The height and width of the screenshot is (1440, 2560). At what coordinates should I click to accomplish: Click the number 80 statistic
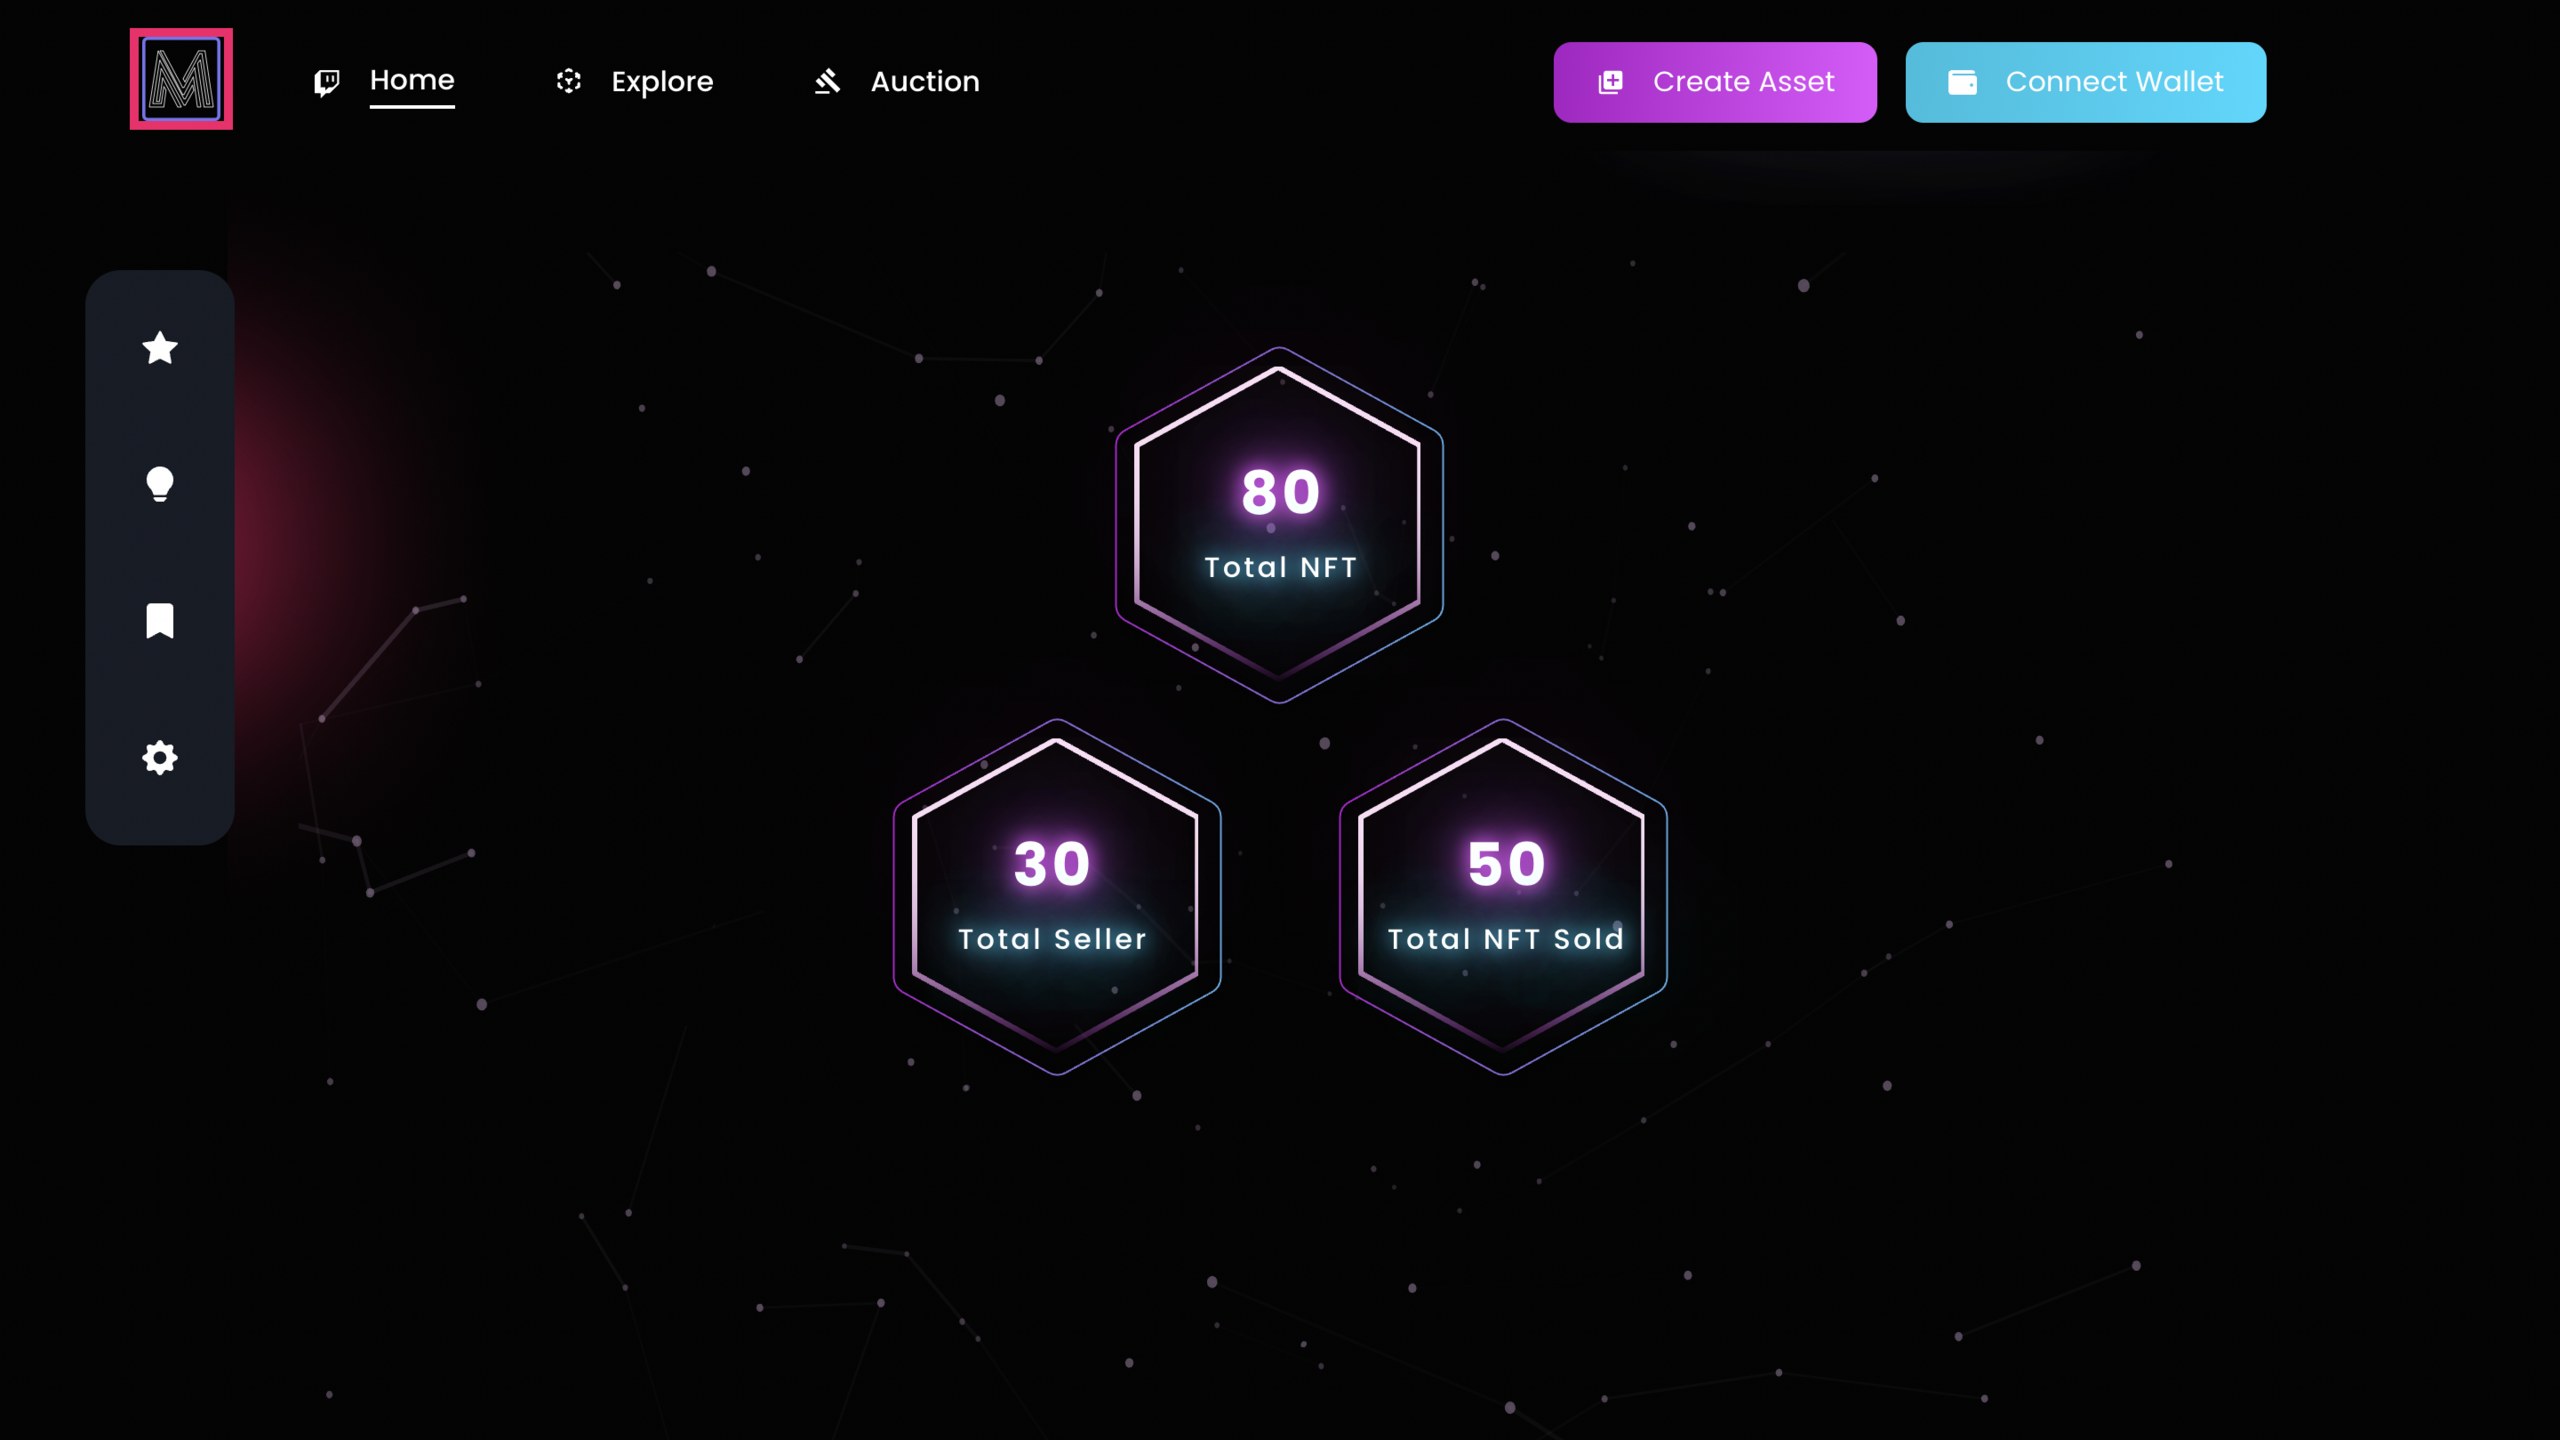(1281, 492)
